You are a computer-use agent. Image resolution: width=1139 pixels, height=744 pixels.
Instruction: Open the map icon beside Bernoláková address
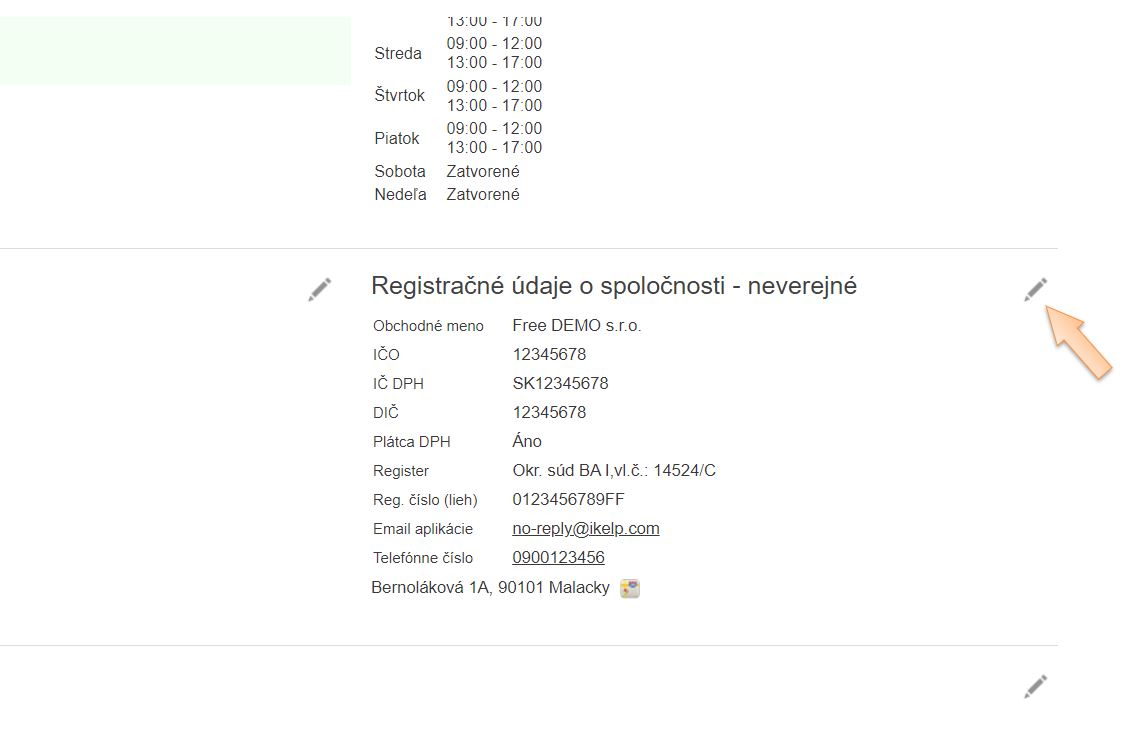(630, 588)
